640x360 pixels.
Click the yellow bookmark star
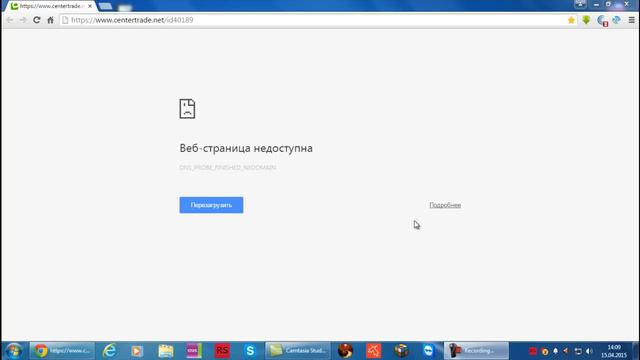coord(571,20)
